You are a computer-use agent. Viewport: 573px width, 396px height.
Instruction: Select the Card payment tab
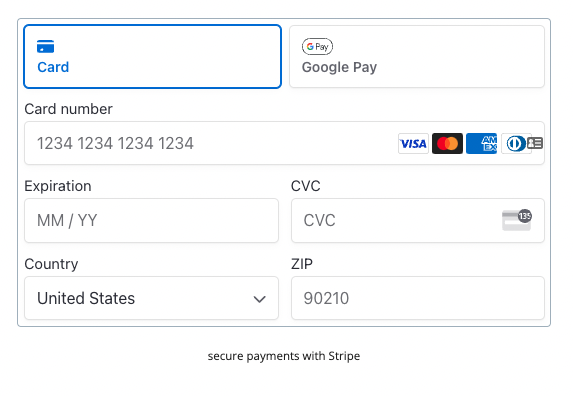coord(152,57)
